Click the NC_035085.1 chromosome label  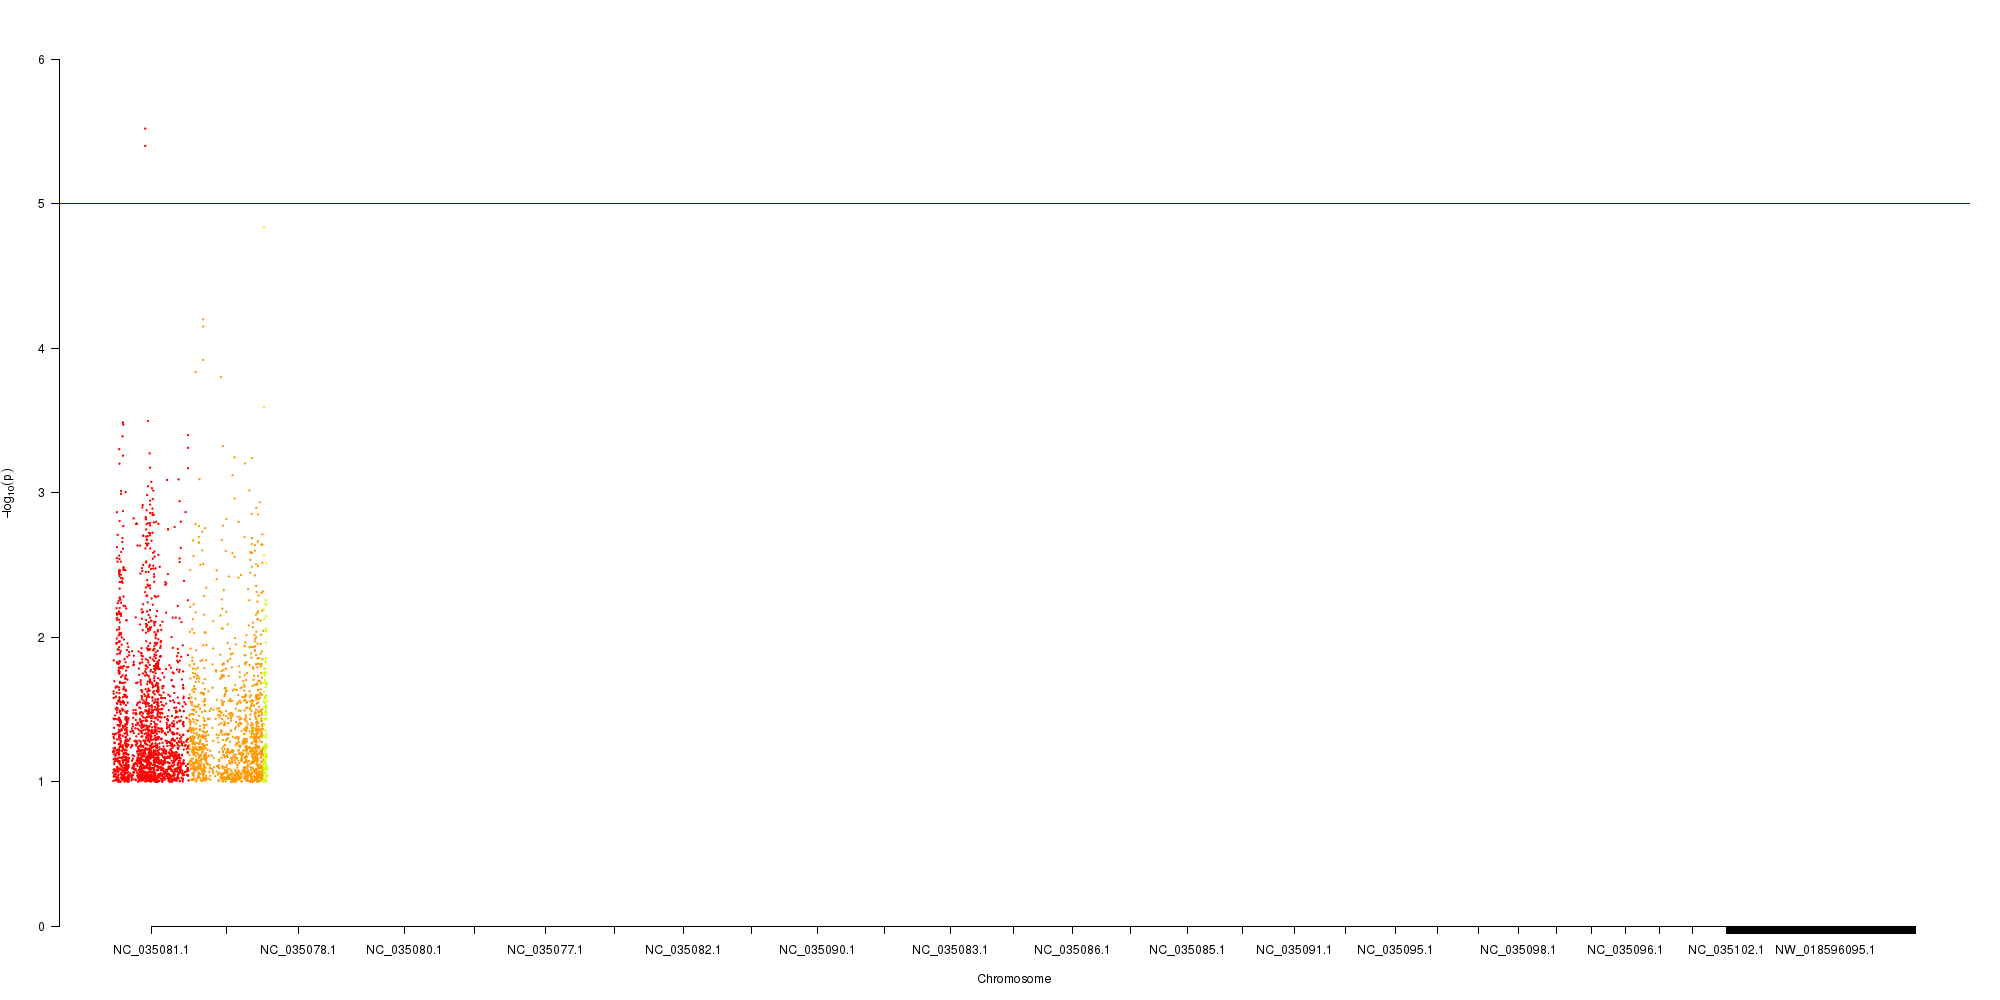(1187, 950)
